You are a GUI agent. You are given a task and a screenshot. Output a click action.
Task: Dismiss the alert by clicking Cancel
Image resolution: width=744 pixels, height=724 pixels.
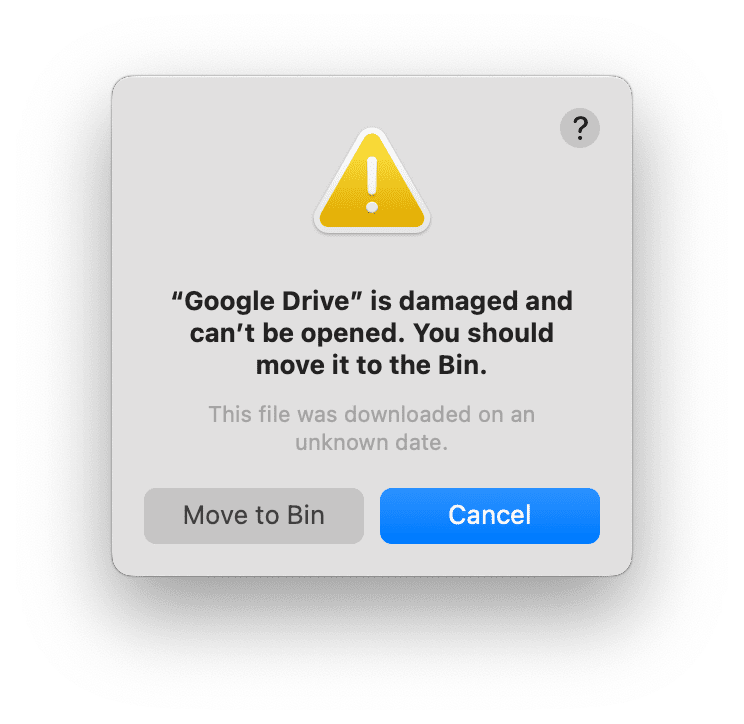point(490,516)
